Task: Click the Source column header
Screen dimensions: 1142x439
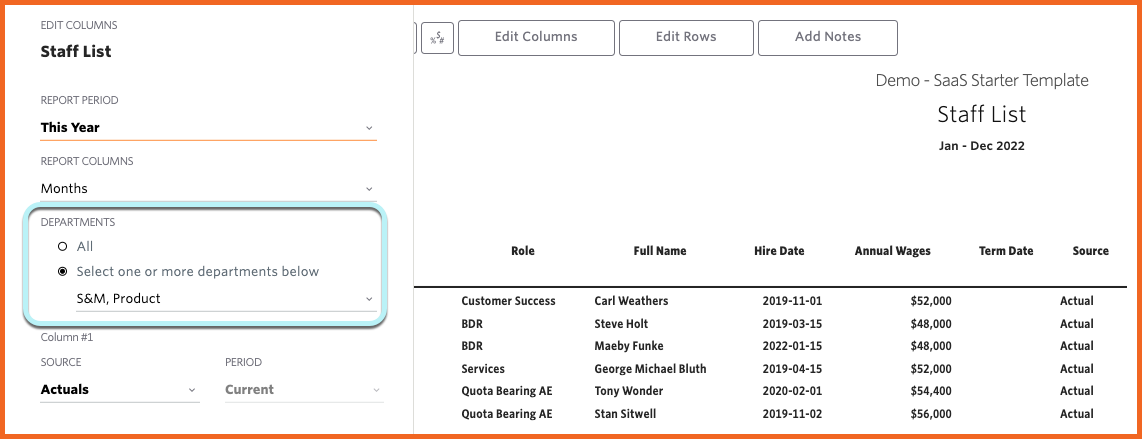Action: [1091, 251]
